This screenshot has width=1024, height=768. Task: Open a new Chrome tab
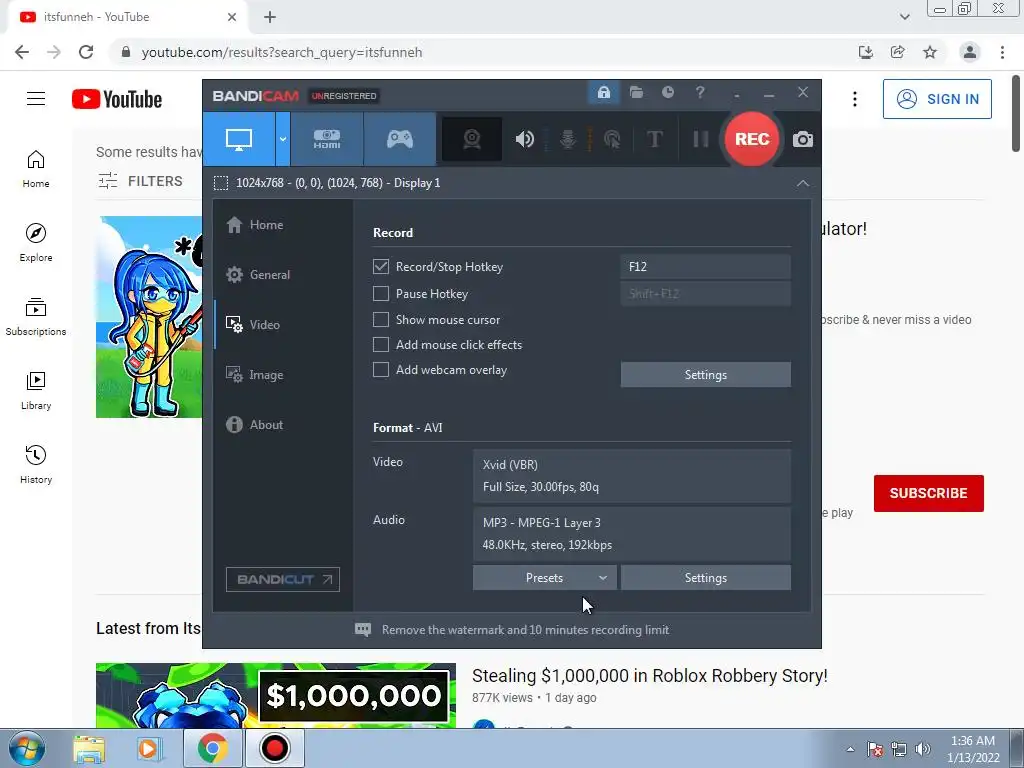(x=270, y=17)
